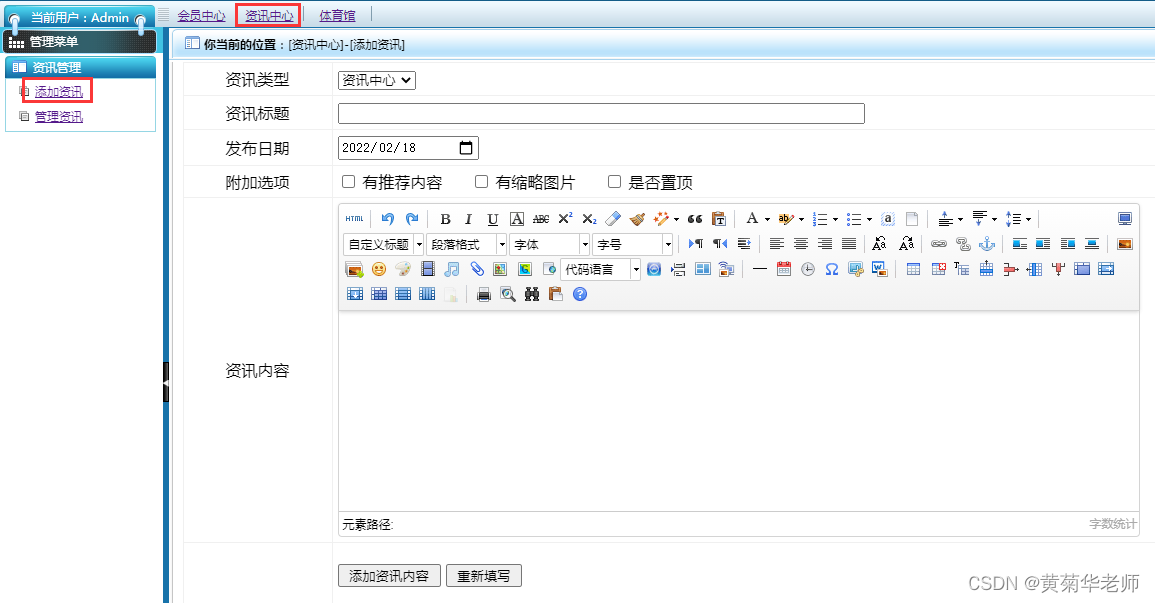Click paste as plain text icon
Viewport: 1155px width, 603px height.
click(719, 219)
